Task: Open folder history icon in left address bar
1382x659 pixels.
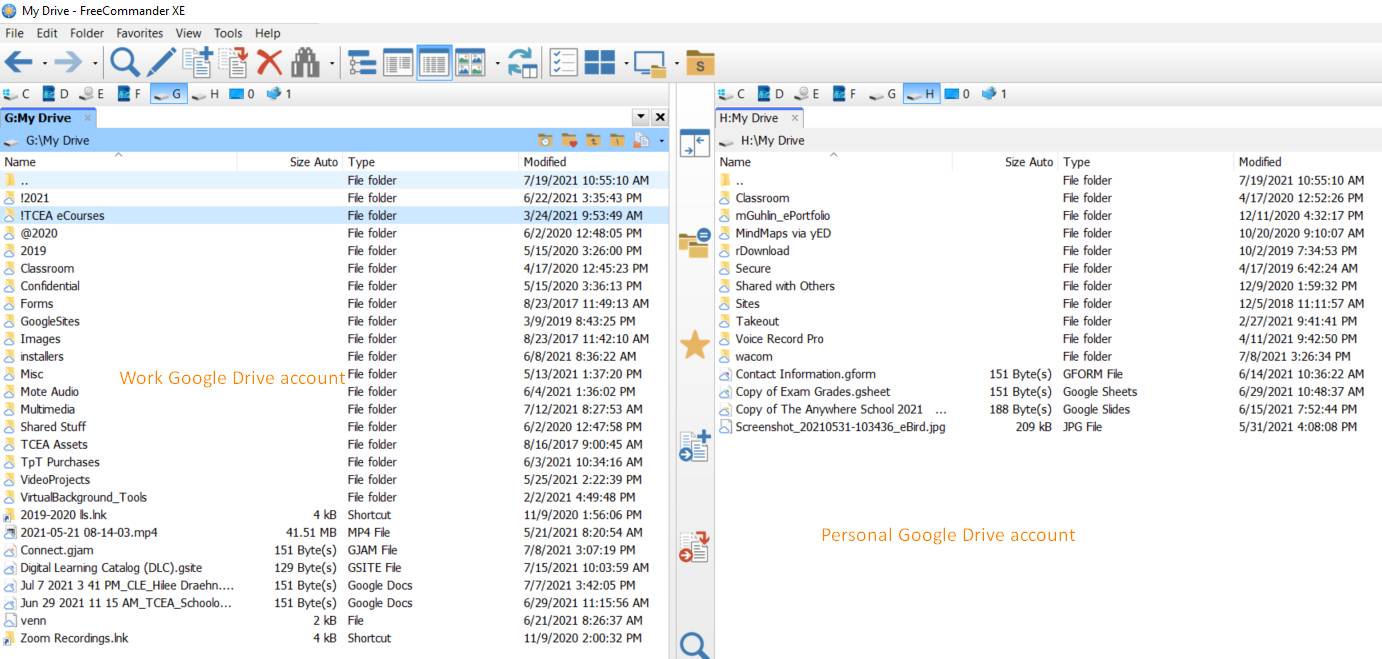Action: tap(545, 141)
